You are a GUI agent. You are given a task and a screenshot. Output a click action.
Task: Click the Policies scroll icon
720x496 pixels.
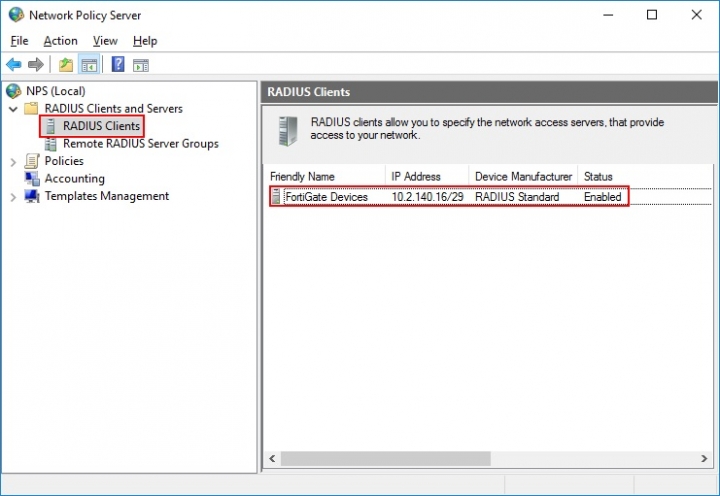click(x=32, y=161)
